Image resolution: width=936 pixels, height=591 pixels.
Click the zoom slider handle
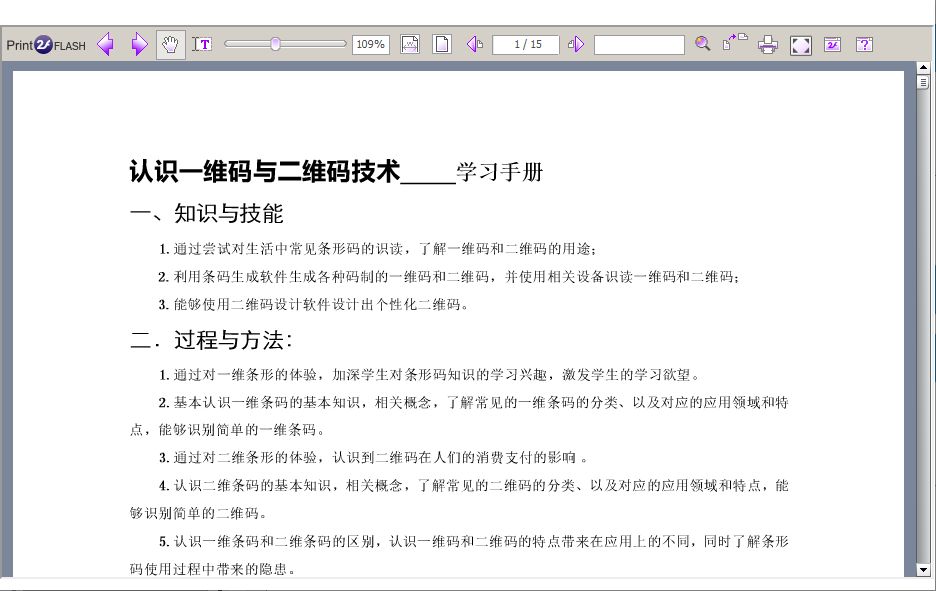pos(275,44)
